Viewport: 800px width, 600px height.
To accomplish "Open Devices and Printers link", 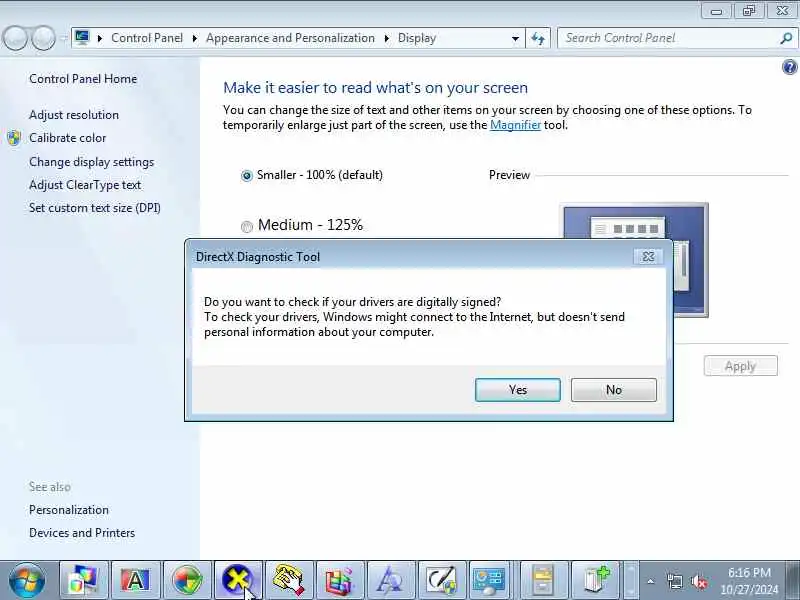I will click(x=82, y=533).
